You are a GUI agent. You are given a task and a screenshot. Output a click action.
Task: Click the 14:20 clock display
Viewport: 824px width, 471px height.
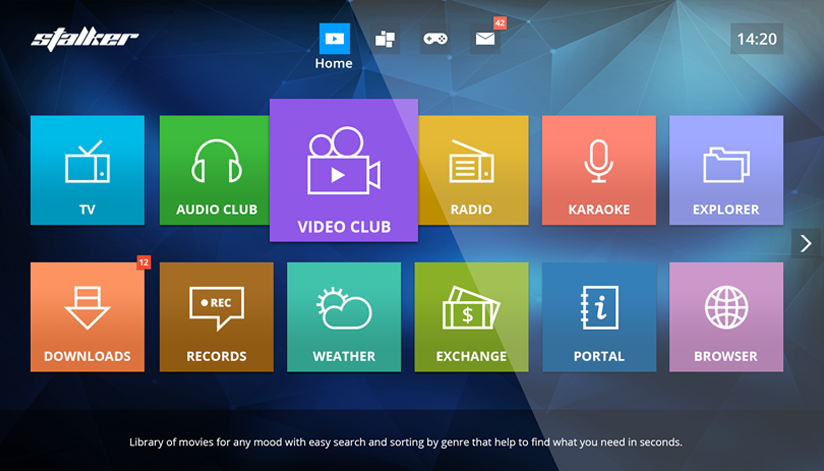point(756,39)
